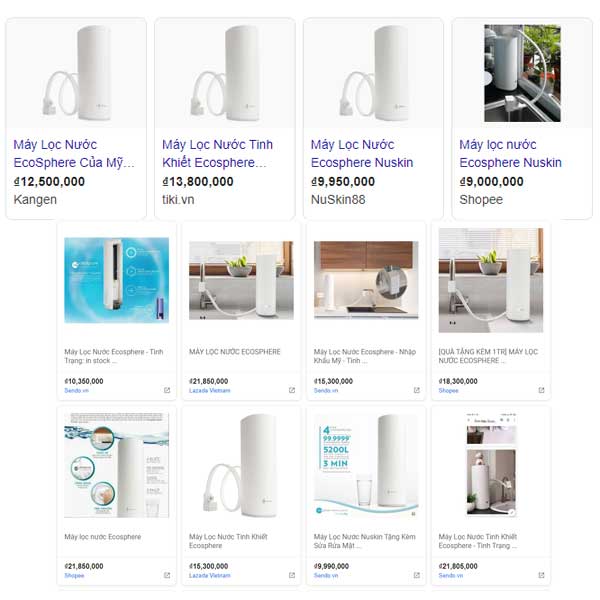Open external link icon on ₫9,990,000 Sendo card
The height and width of the screenshot is (600, 600).
[417, 575]
